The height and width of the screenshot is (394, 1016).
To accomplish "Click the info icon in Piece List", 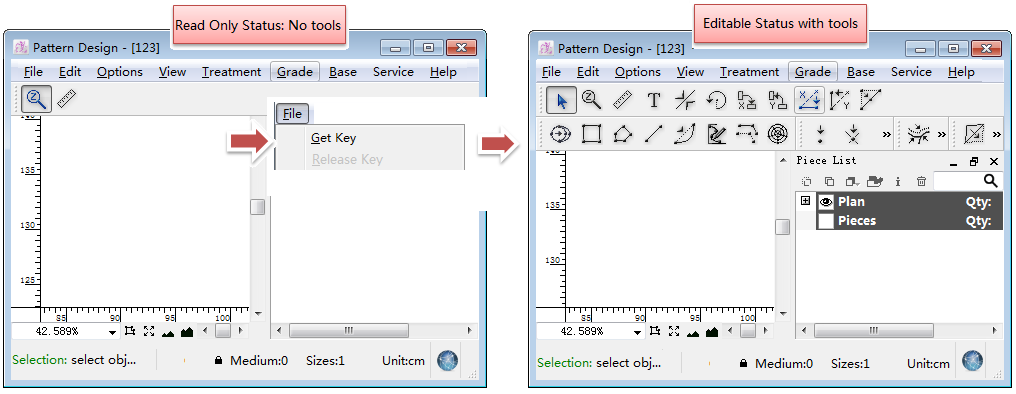I will coord(897,181).
